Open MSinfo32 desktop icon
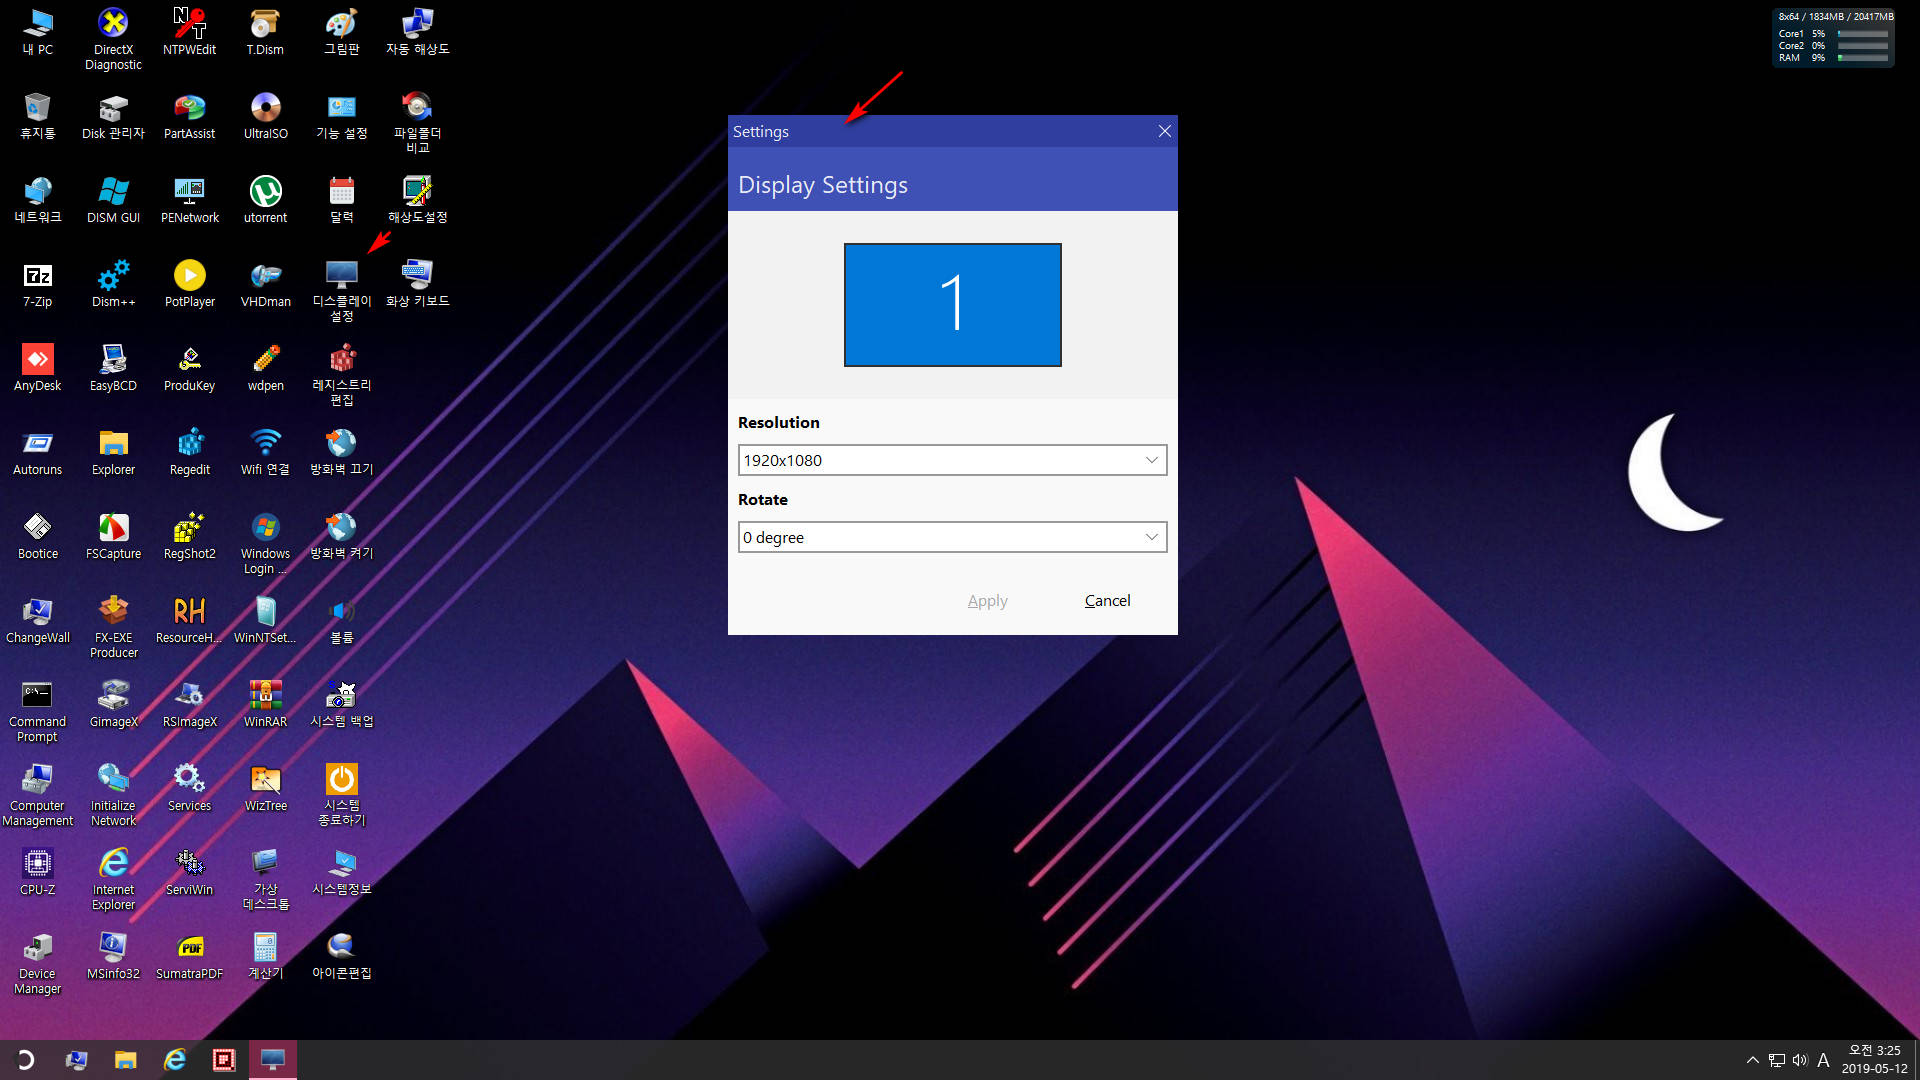1920x1080 pixels. point(113,955)
